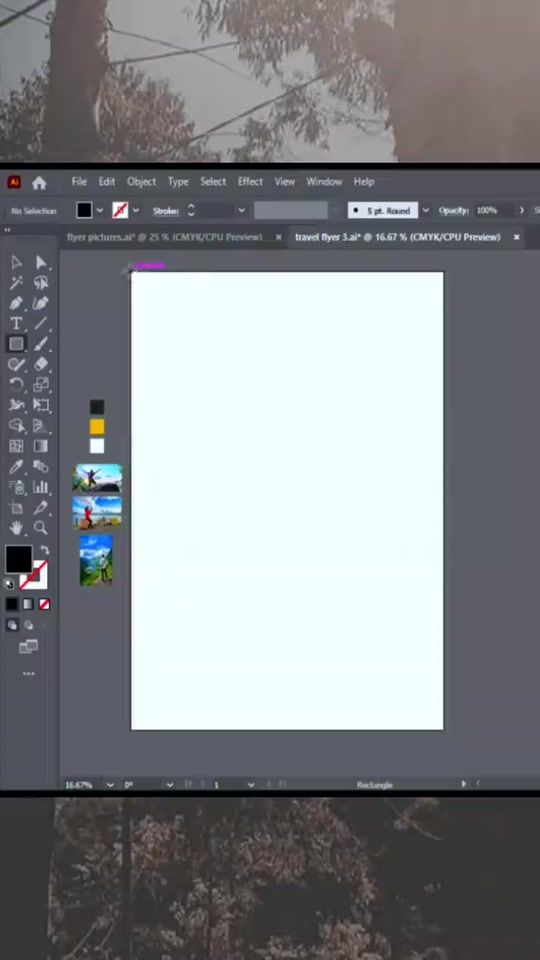The width and height of the screenshot is (540, 960).
Task: Select the Type tool
Action: (x=16, y=323)
